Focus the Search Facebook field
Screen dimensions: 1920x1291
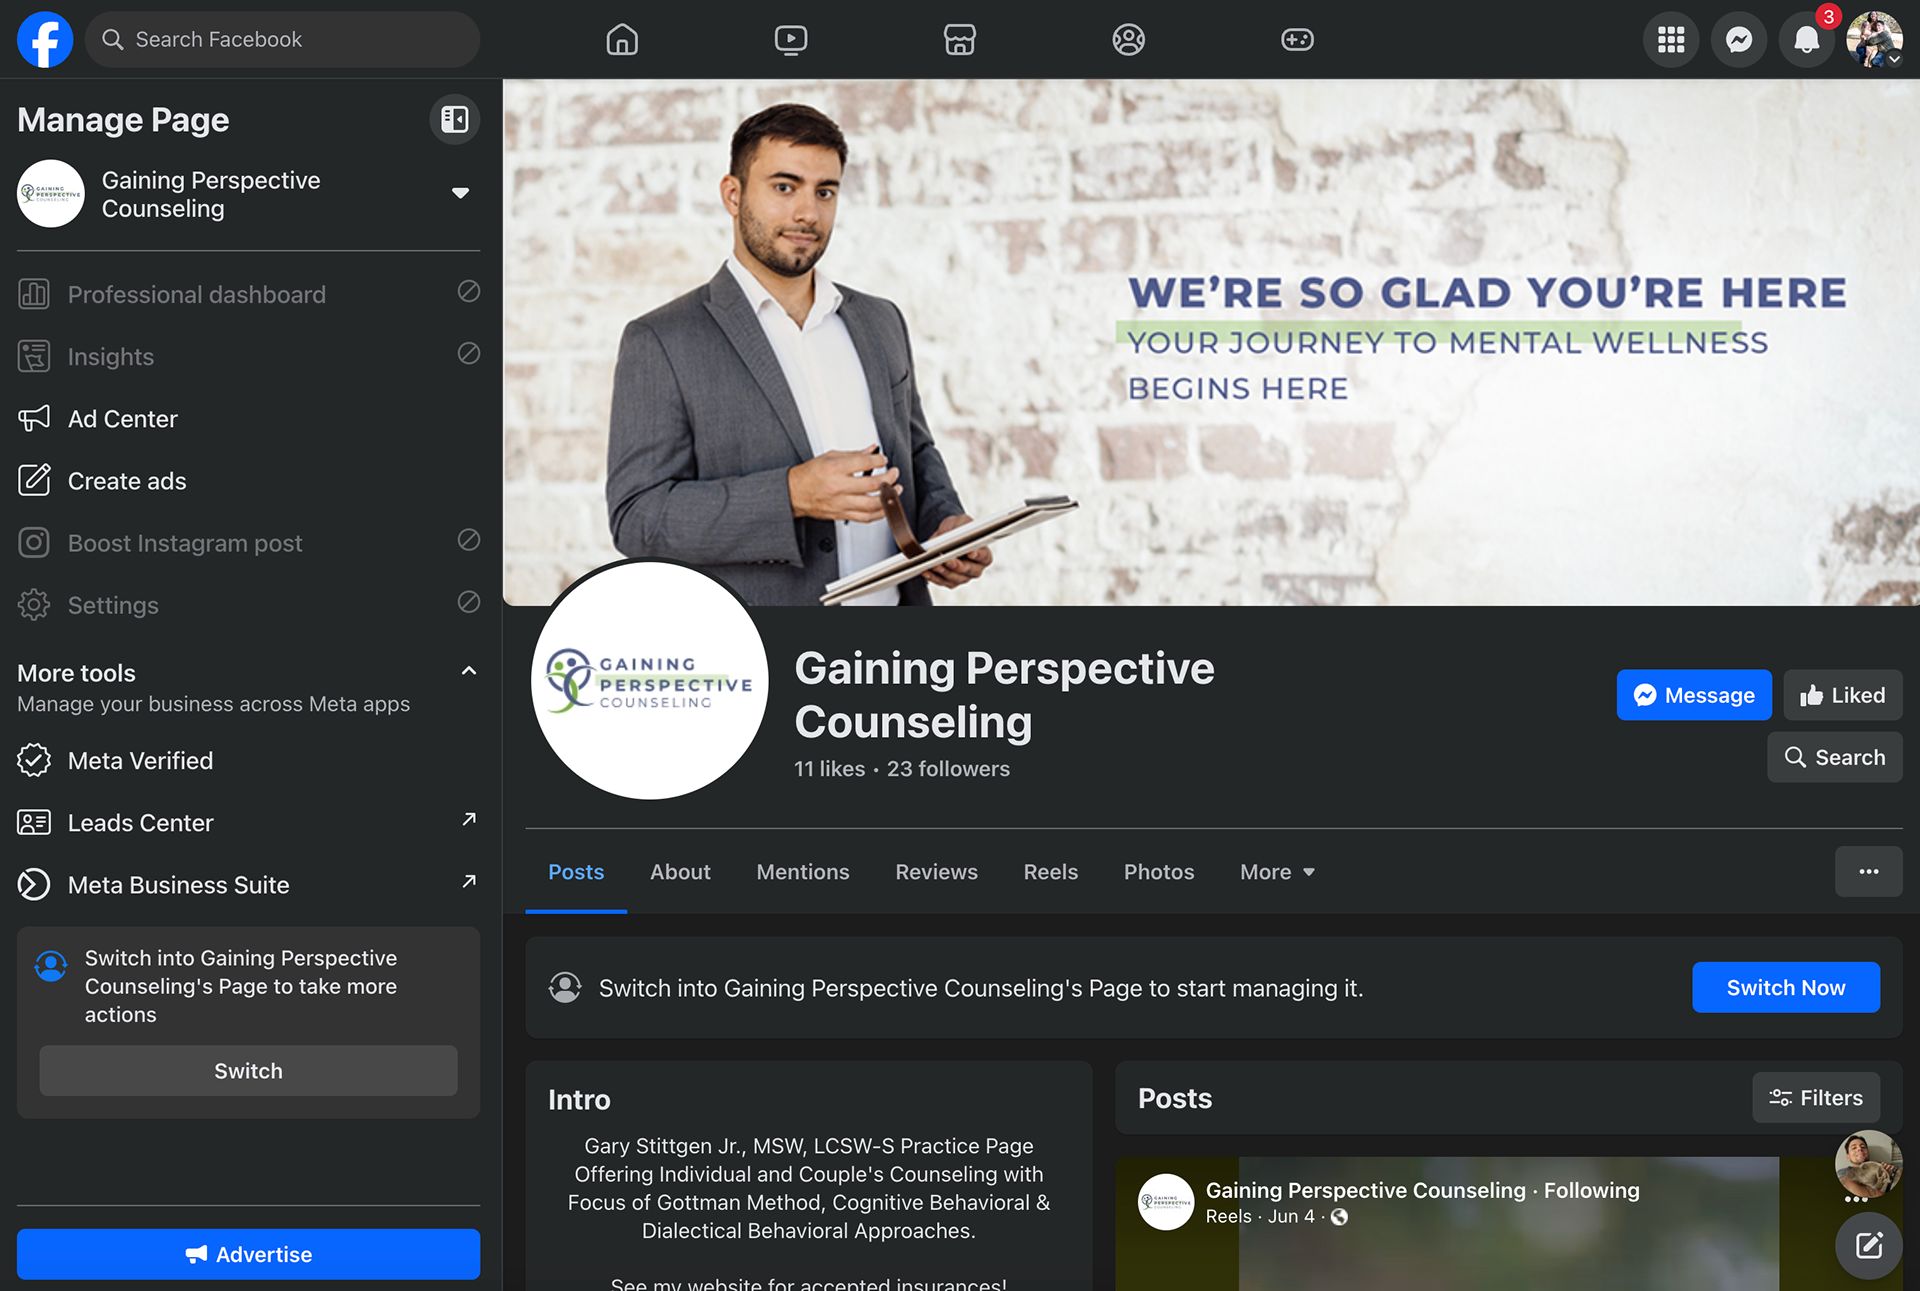(283, 40)
